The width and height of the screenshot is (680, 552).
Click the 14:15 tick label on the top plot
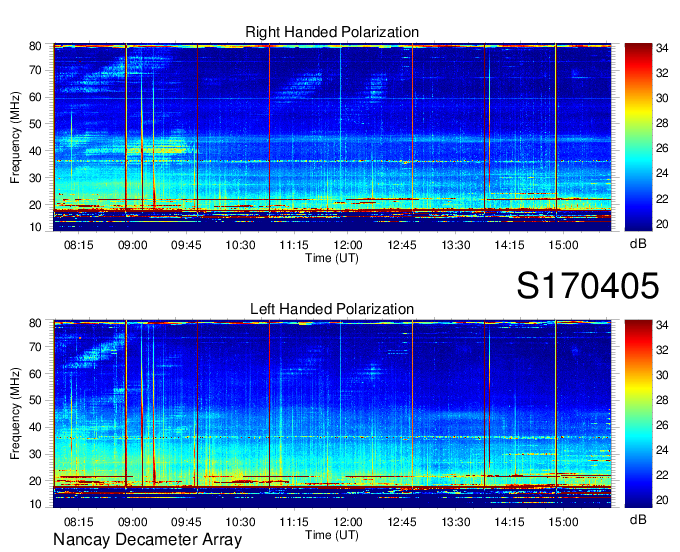coord(510,245)
